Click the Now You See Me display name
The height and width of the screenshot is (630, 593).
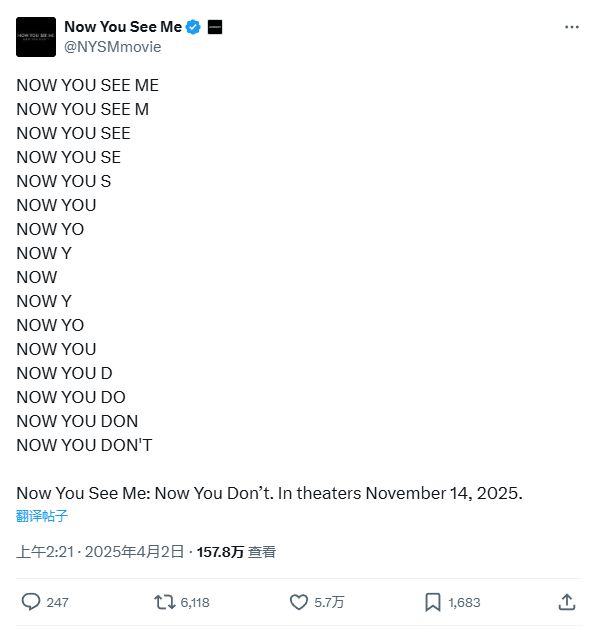pos(123,27)
